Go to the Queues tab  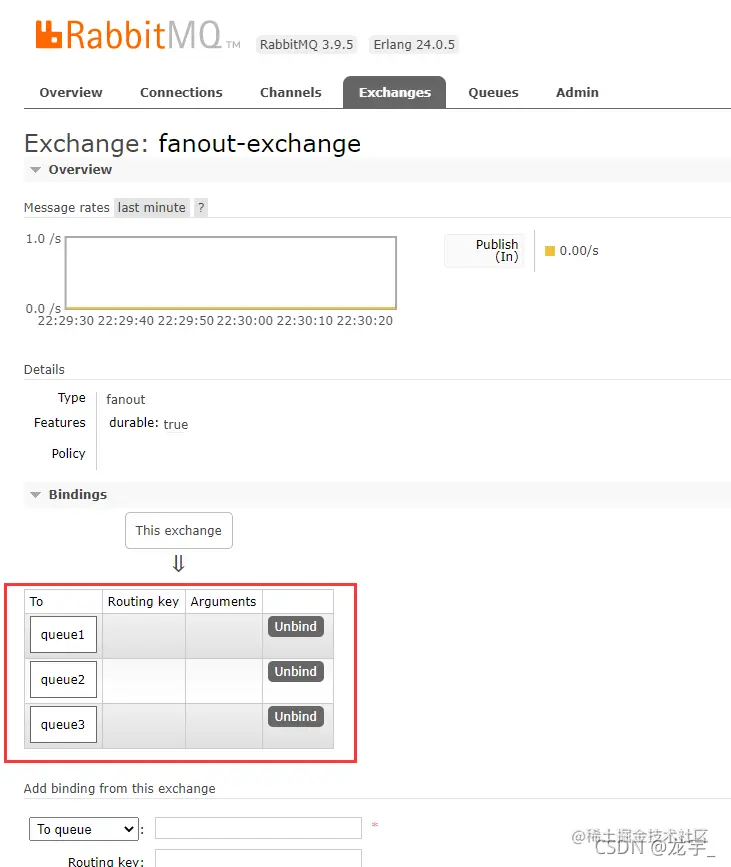point(493,92)
